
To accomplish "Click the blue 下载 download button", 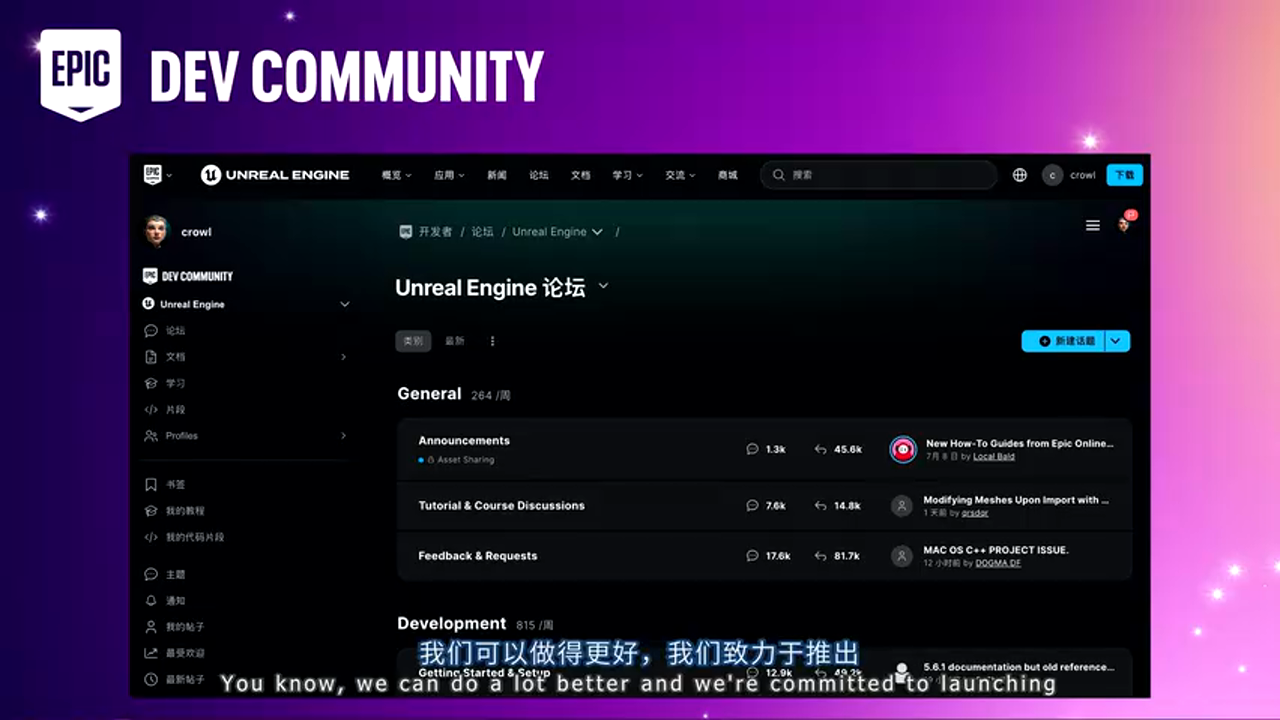I will (x=1125, y=175).
